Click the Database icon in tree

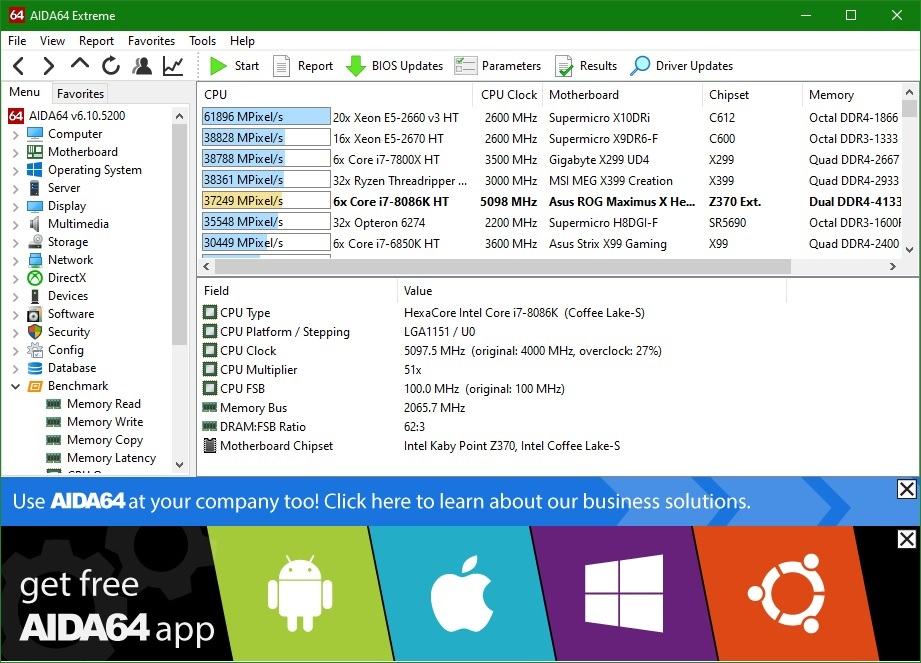pos(35,368)
